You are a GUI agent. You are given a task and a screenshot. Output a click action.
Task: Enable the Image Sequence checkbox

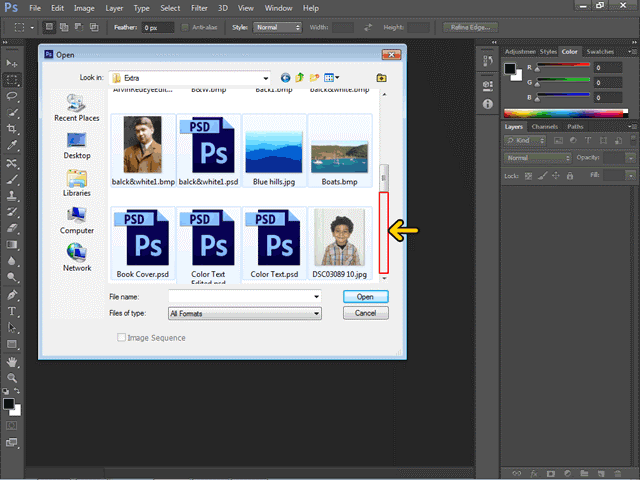pyautogui.click(x=121, y=337)
